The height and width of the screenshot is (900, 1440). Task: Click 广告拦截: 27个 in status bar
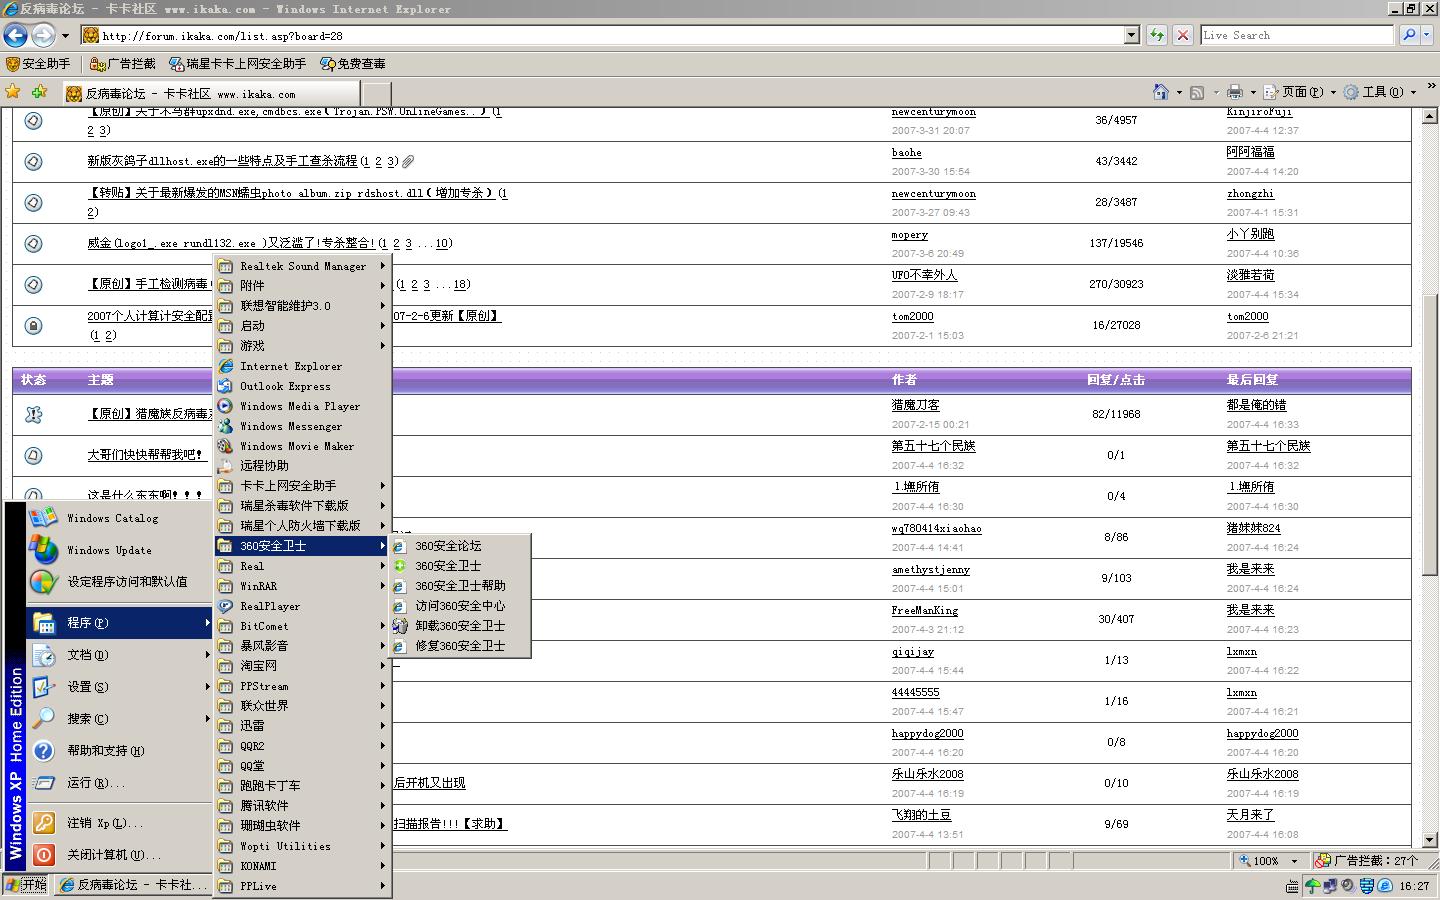(x=1369, y=860)
